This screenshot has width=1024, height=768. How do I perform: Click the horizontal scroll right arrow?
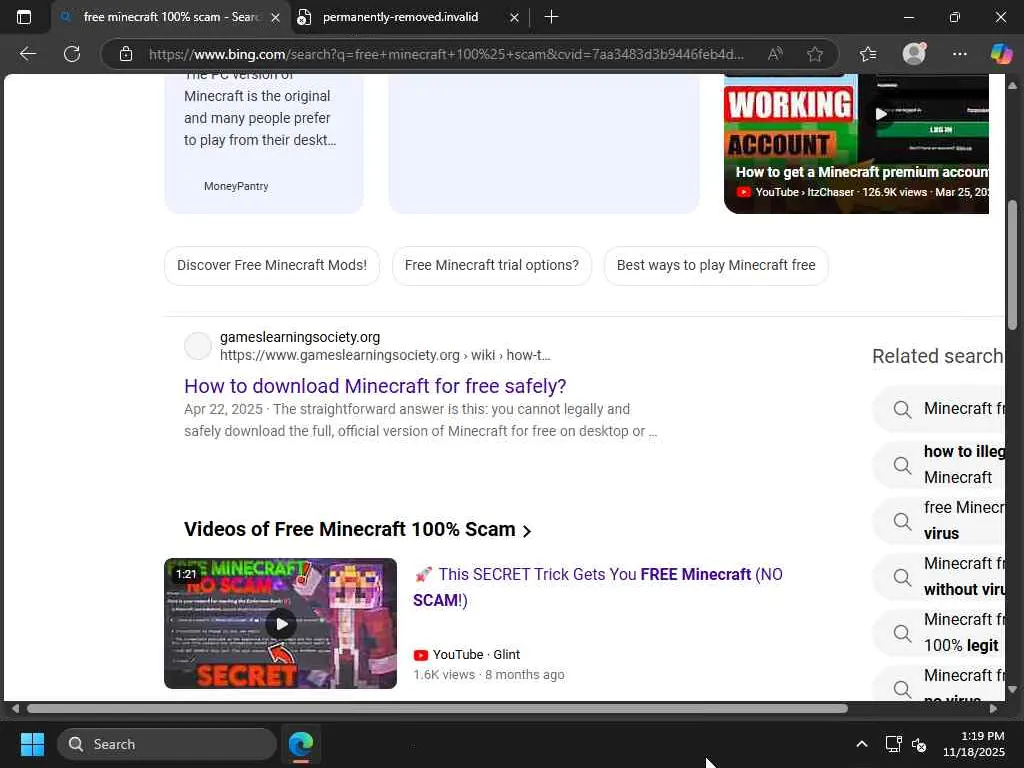coord(993,709)
